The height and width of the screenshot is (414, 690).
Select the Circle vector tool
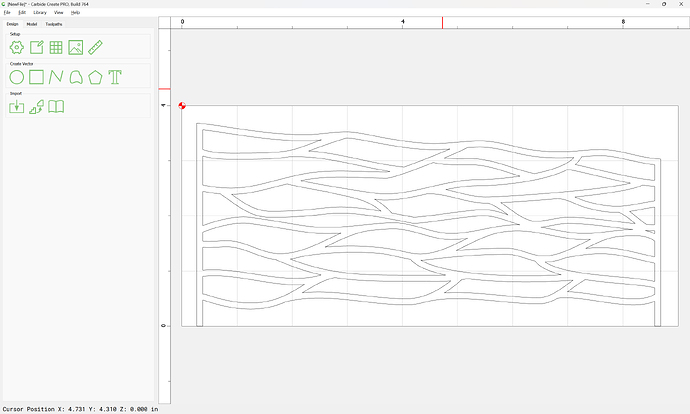(16, 77)
